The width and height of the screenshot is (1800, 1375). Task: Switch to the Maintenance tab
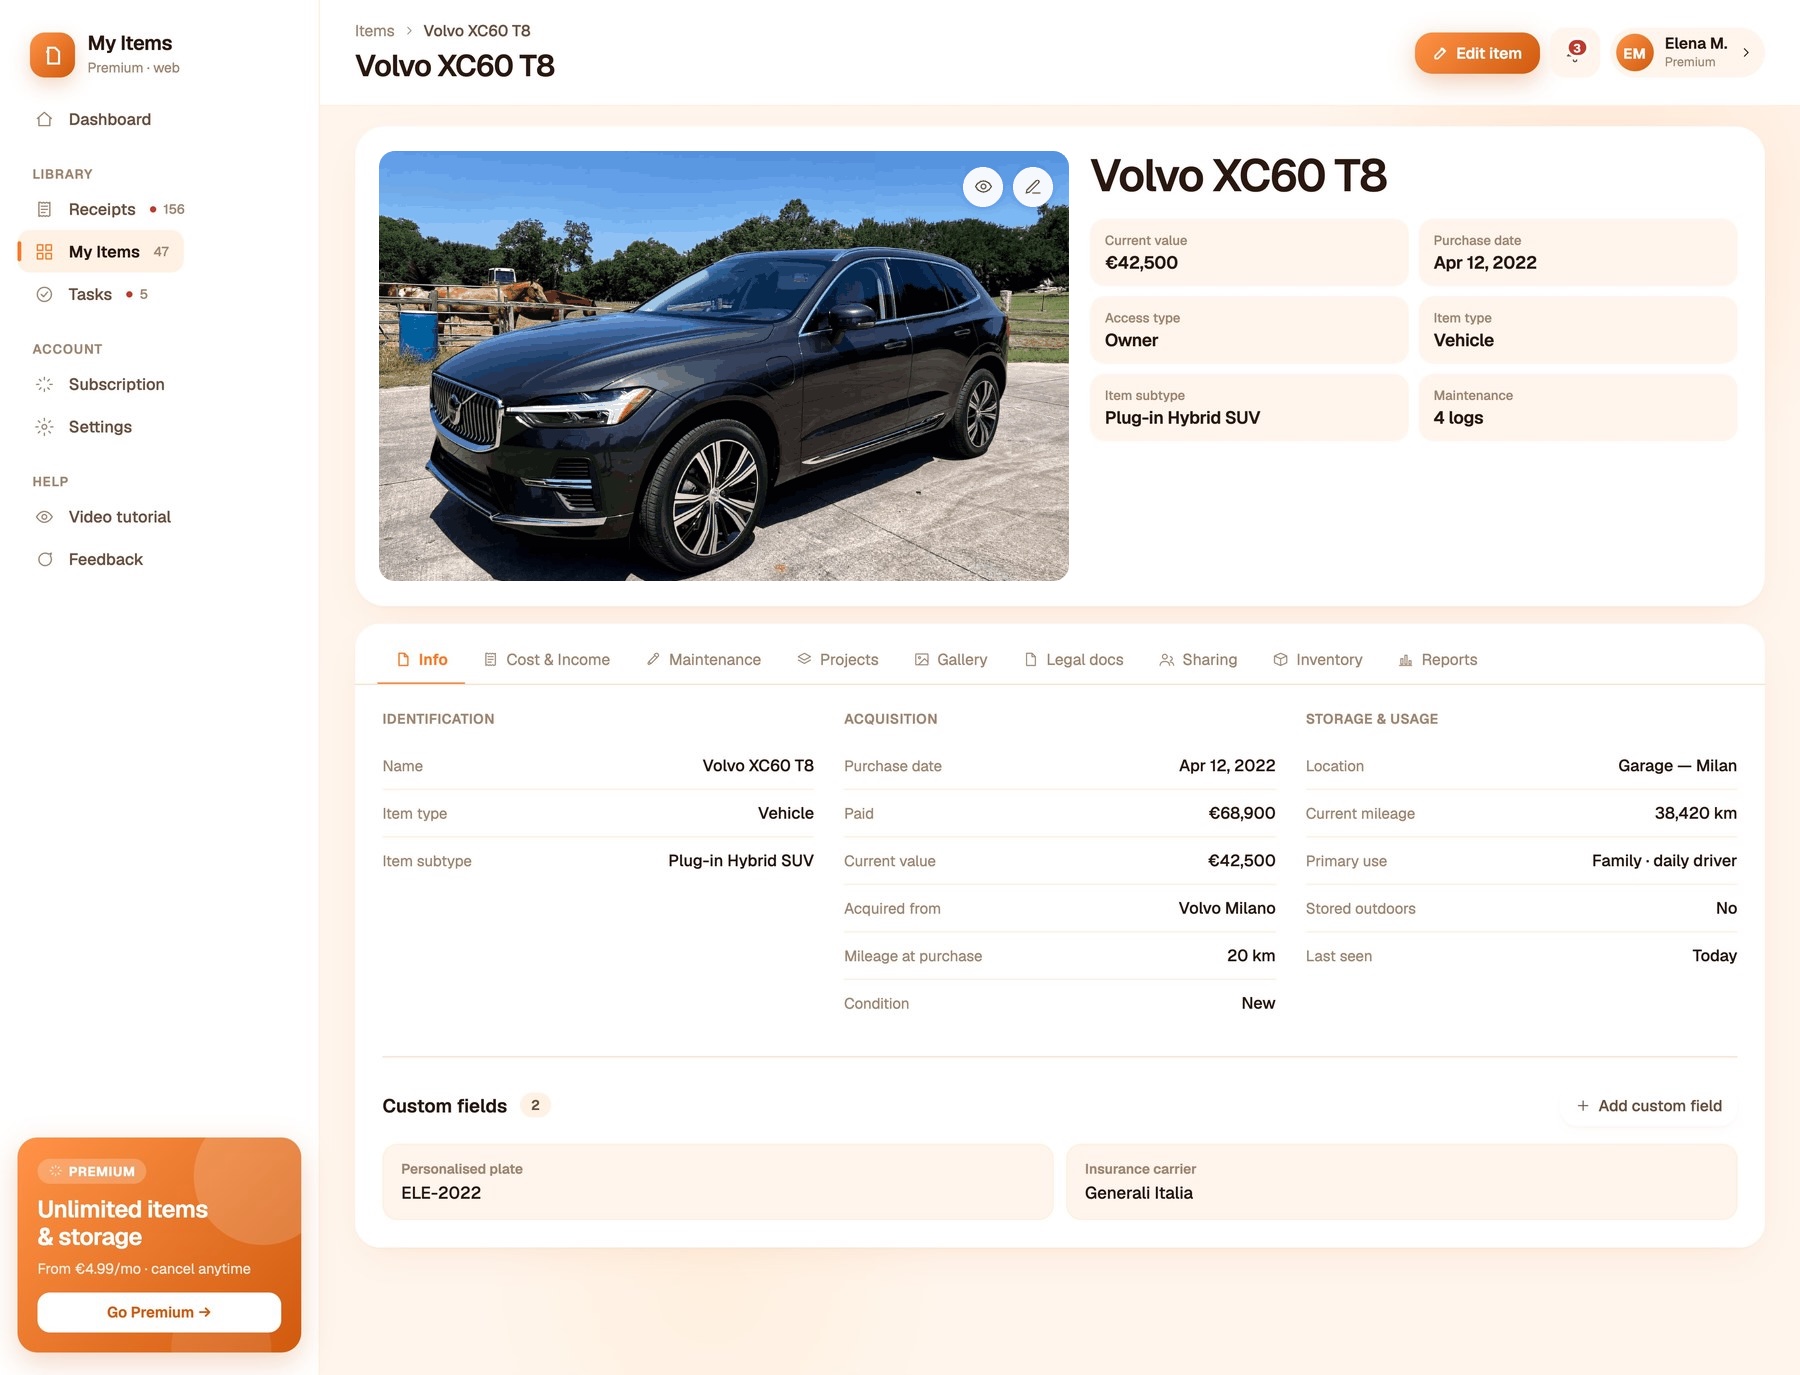coord(704,660)
